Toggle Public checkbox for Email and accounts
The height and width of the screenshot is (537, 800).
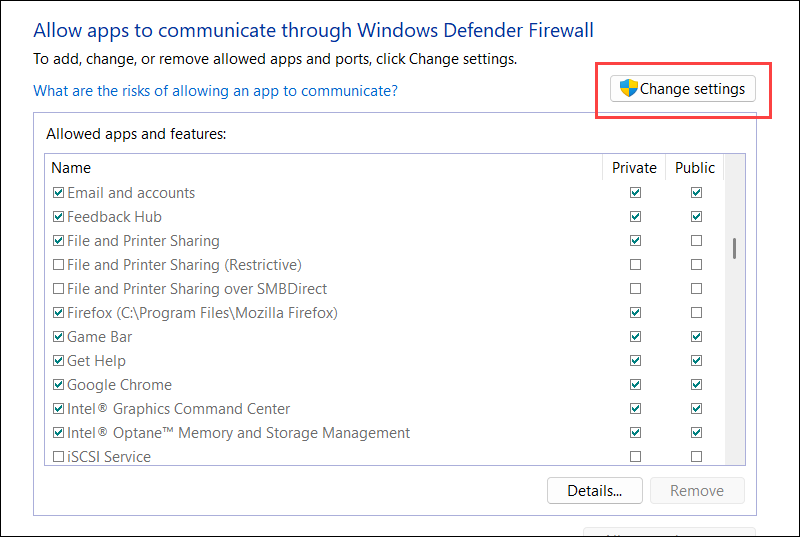click(696, 193)
